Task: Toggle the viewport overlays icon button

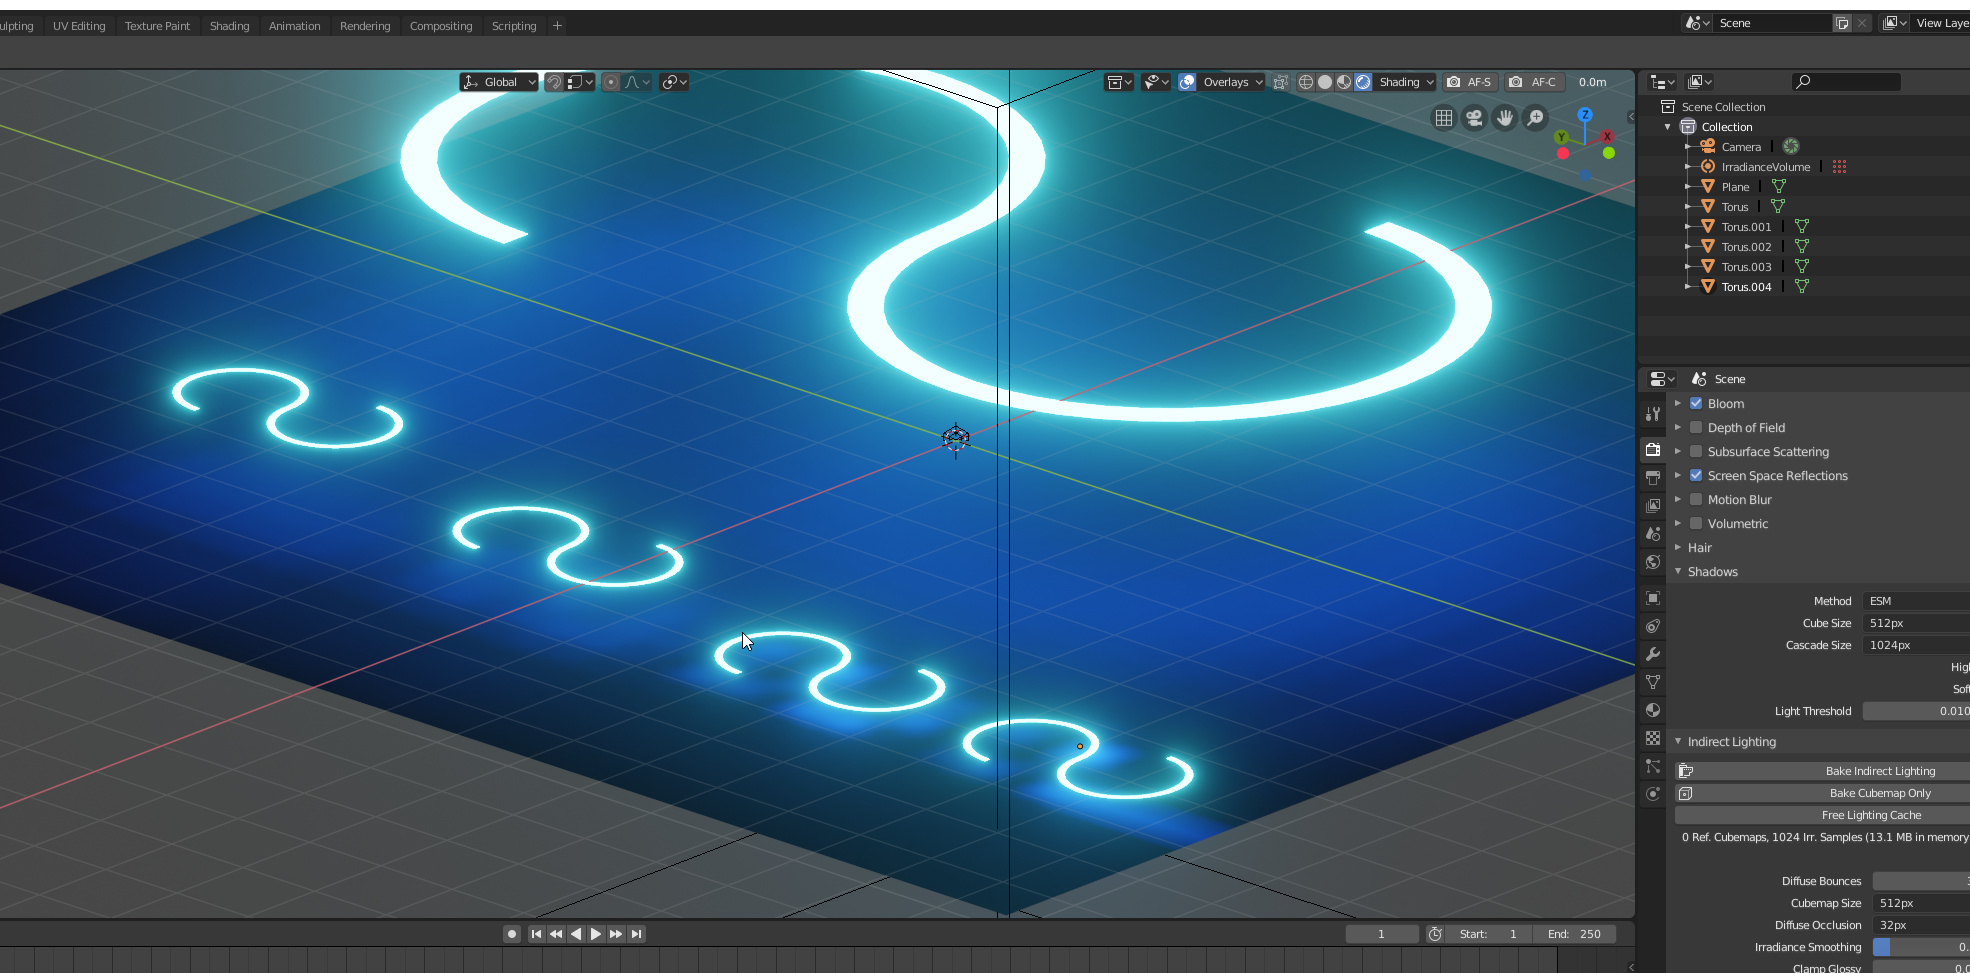Action: coord(1187,82)
